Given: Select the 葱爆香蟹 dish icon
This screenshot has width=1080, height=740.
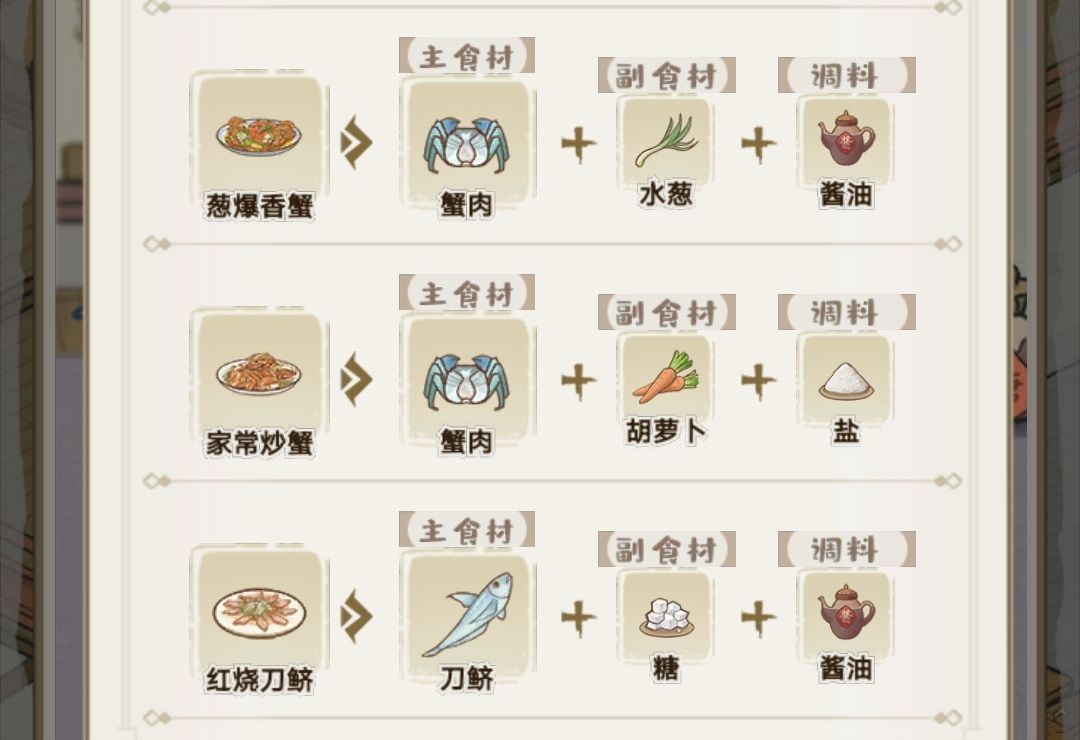Looking at the screenshot, I should pos(259,136).
